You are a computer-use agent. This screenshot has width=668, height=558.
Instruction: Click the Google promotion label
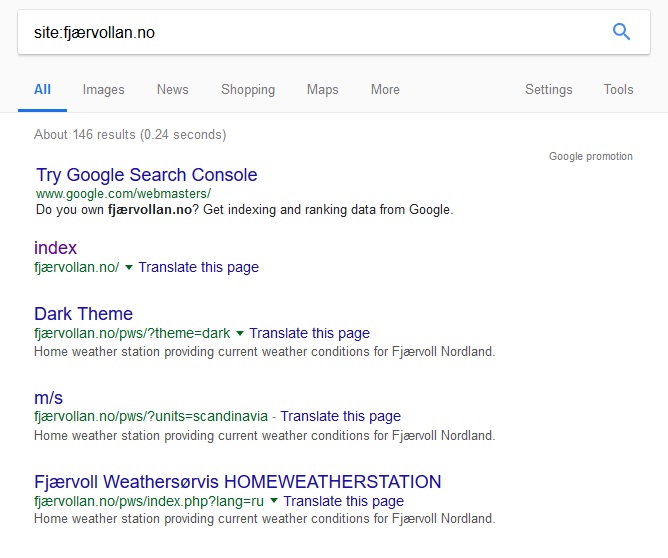590,156
